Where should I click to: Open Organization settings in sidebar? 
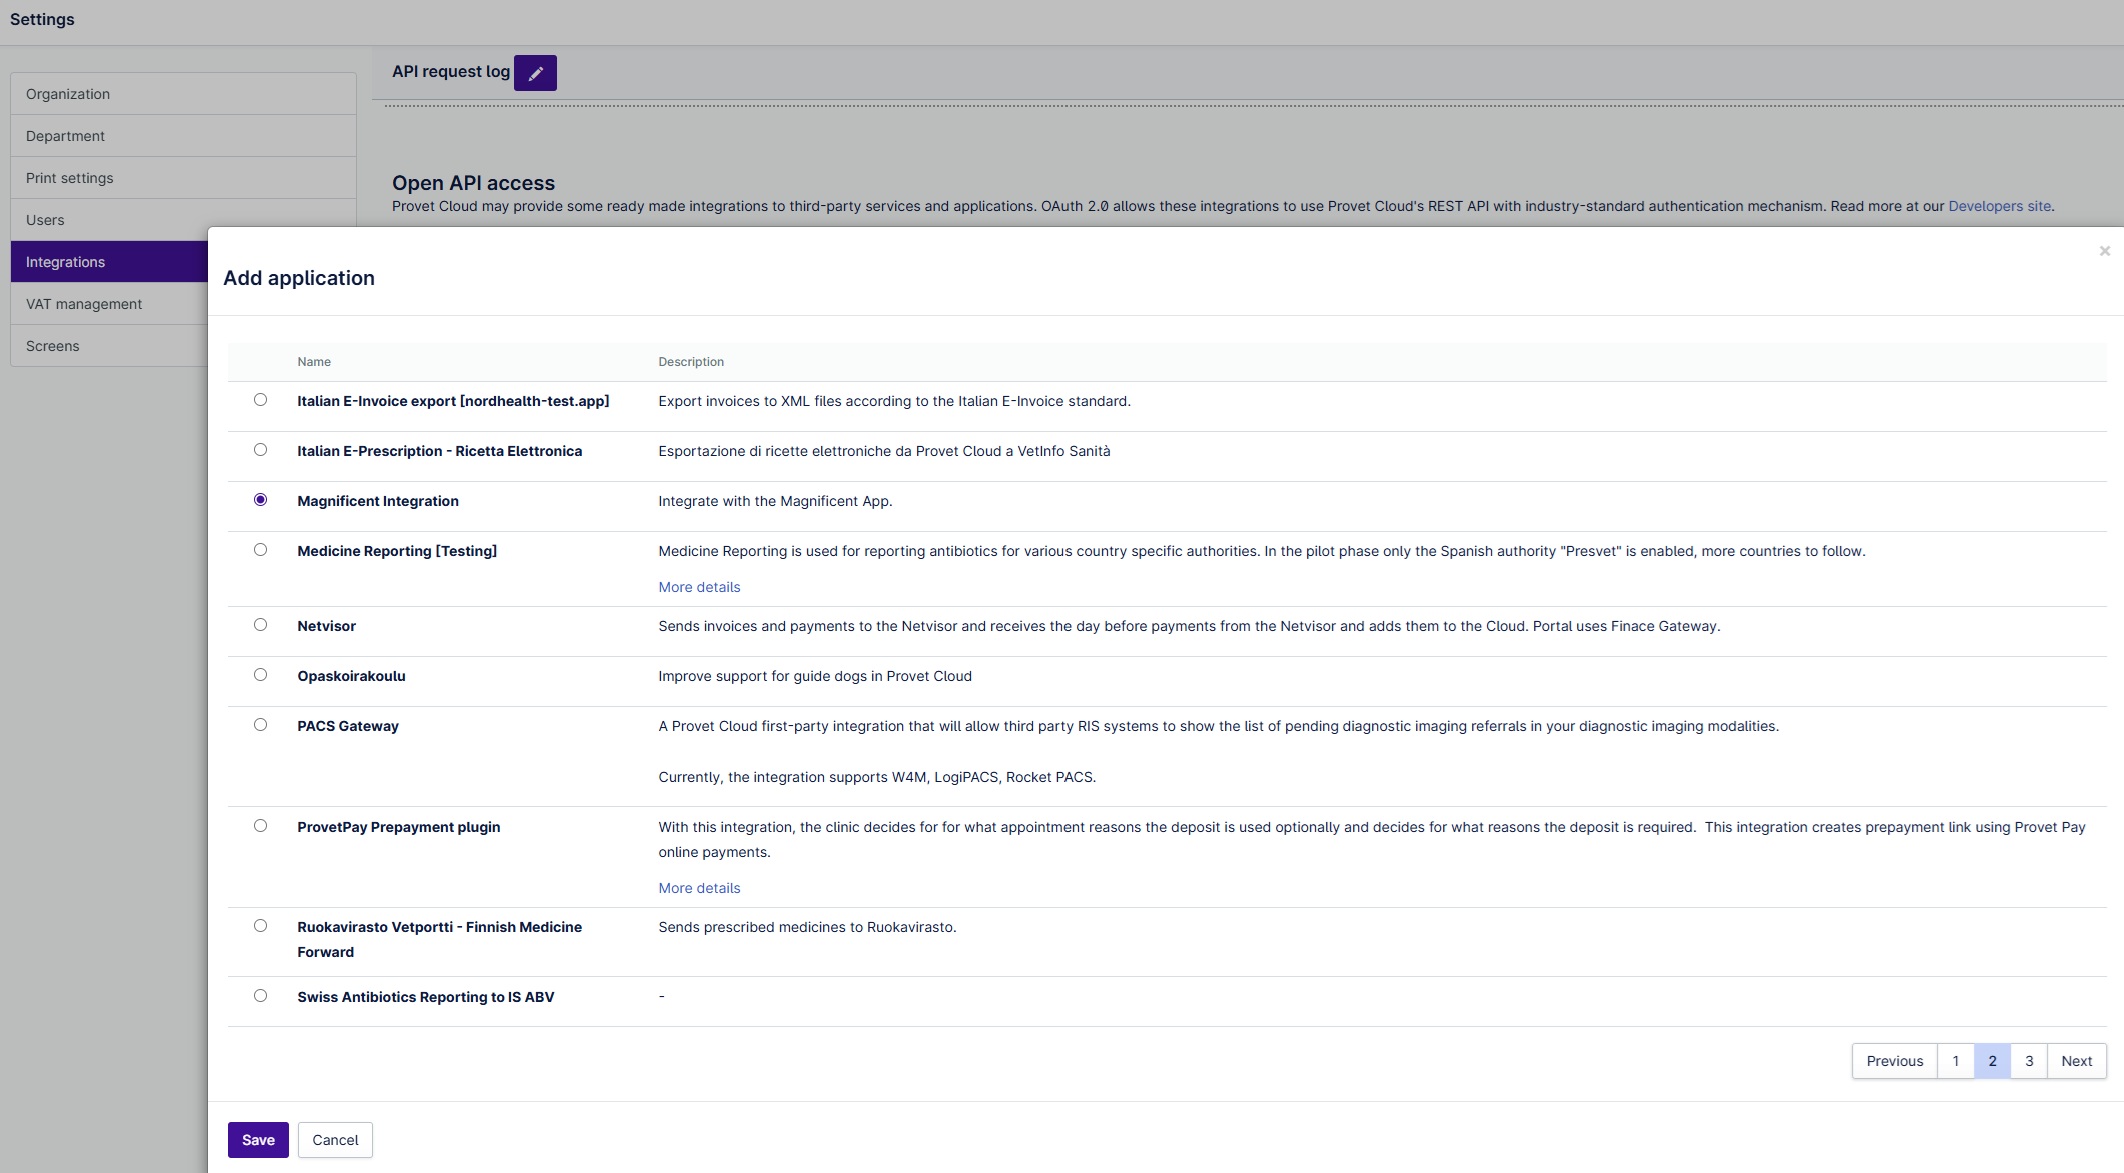point(183,94)
